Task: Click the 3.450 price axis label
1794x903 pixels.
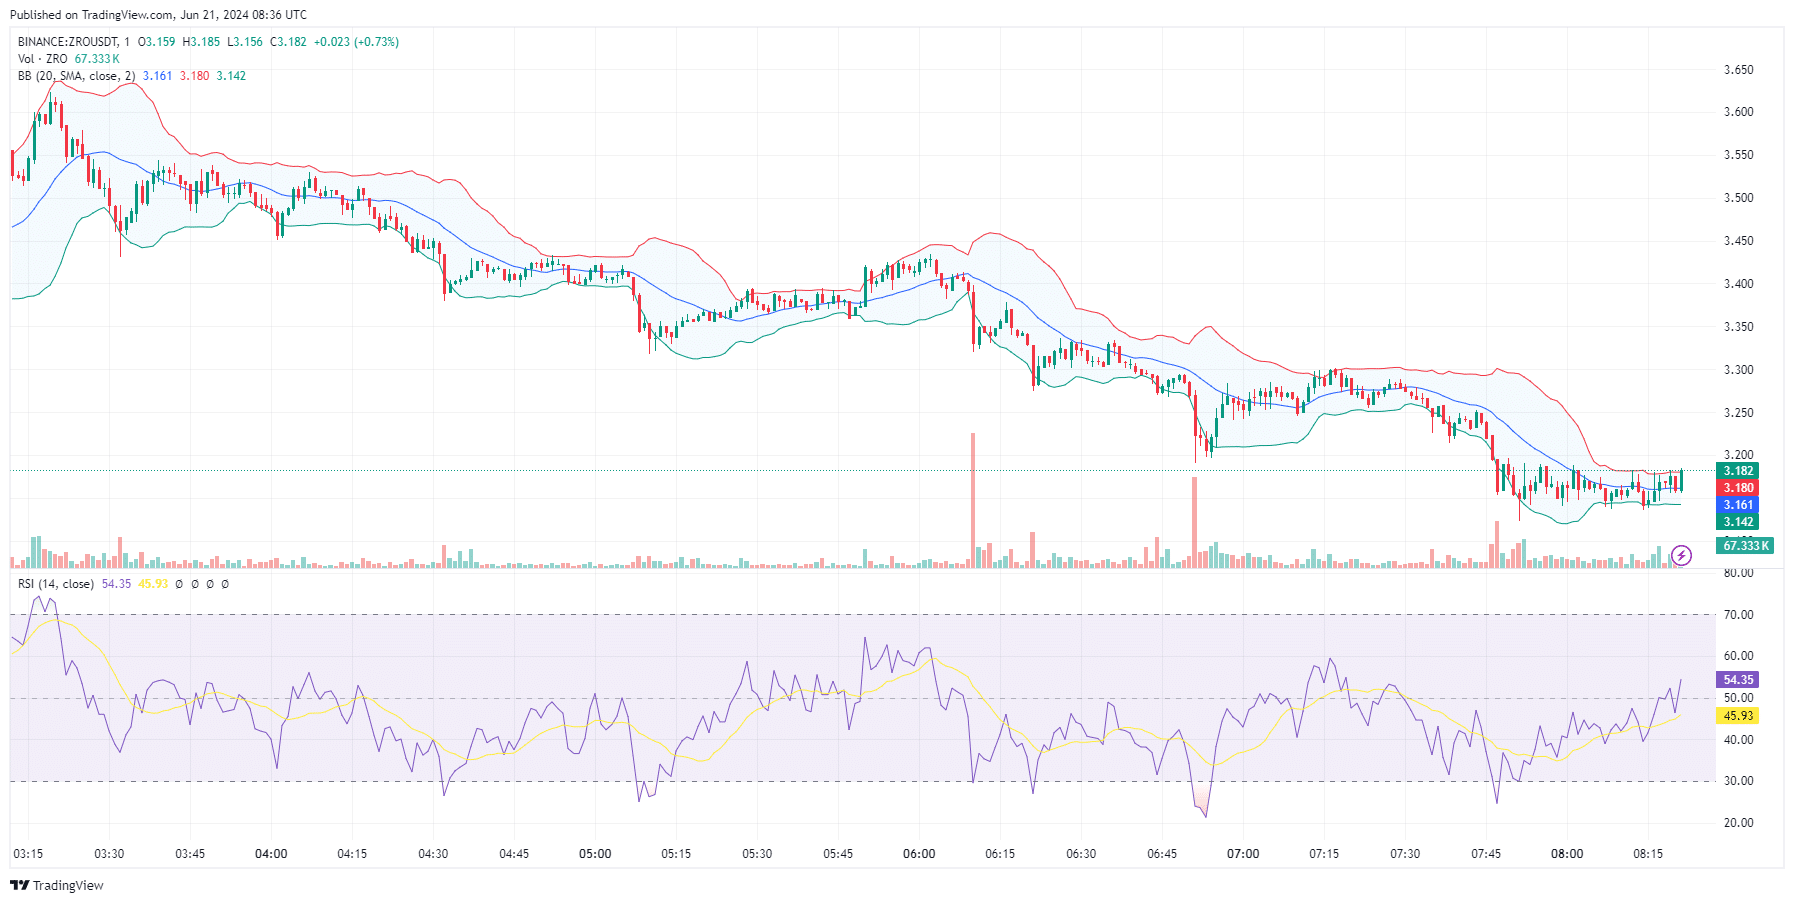Action: (1738, 241)
